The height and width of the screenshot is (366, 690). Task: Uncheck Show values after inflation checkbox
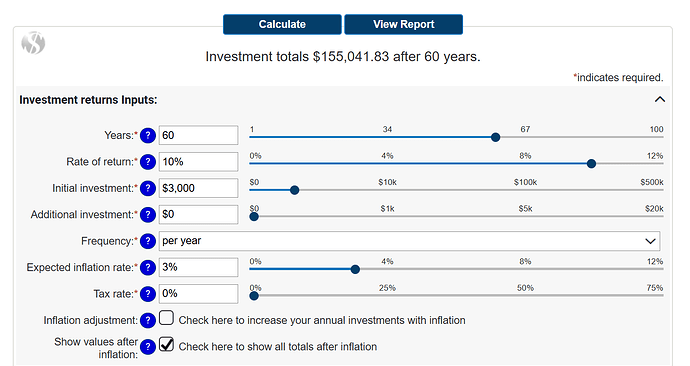tap(166, 344)
